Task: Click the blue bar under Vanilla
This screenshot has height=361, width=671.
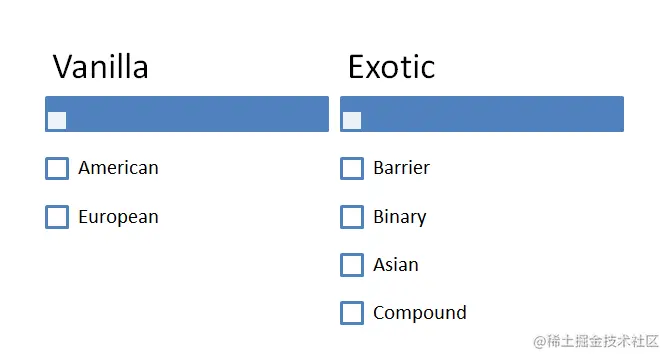Action: (x=187, y=114)
